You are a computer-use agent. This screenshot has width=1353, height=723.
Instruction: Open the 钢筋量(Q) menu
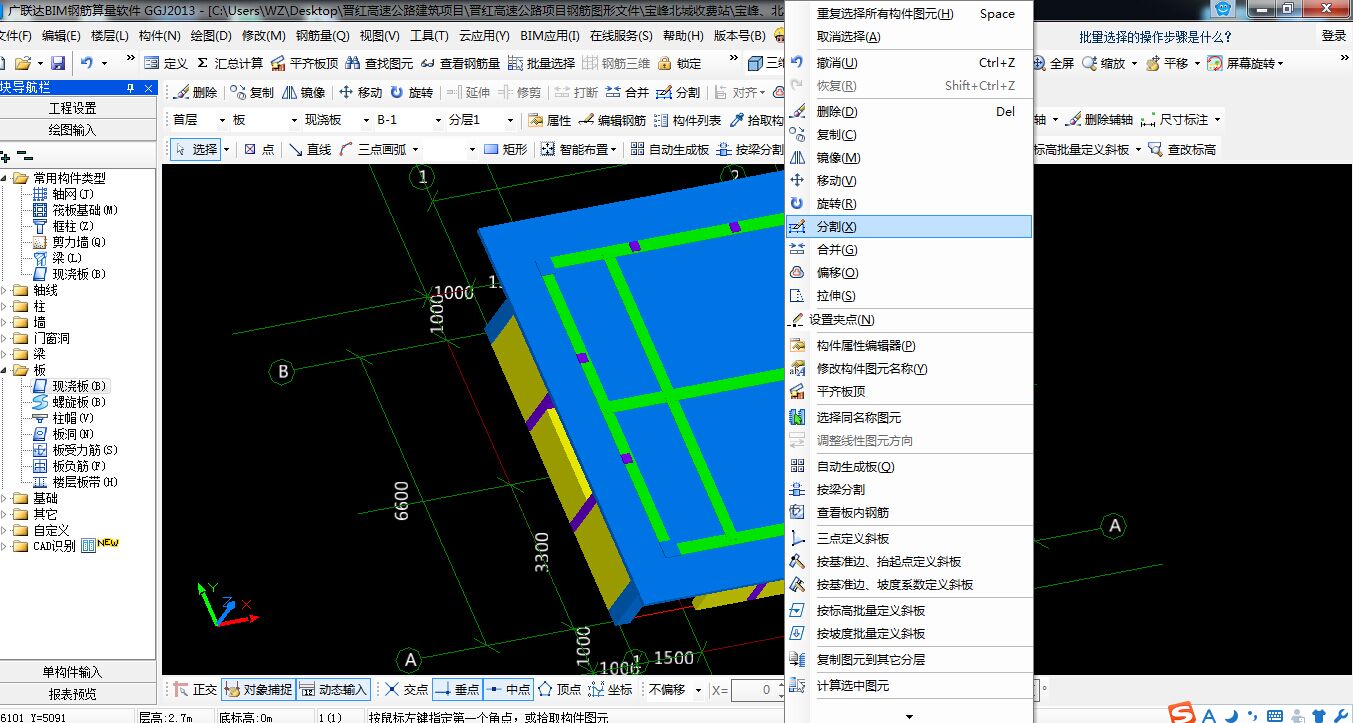[323, 35]
